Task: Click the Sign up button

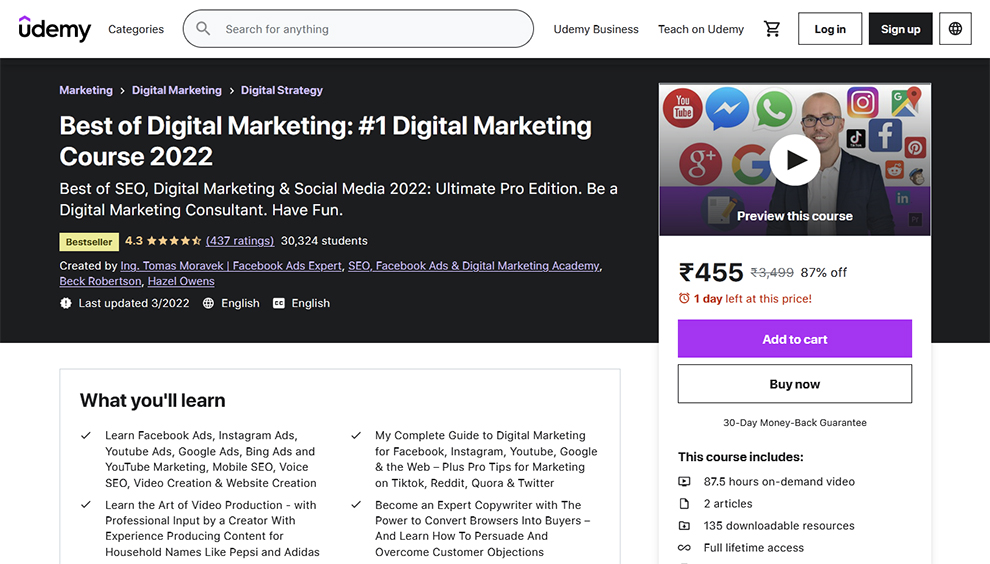Action: pyautogui.click(x=900, y=29)
